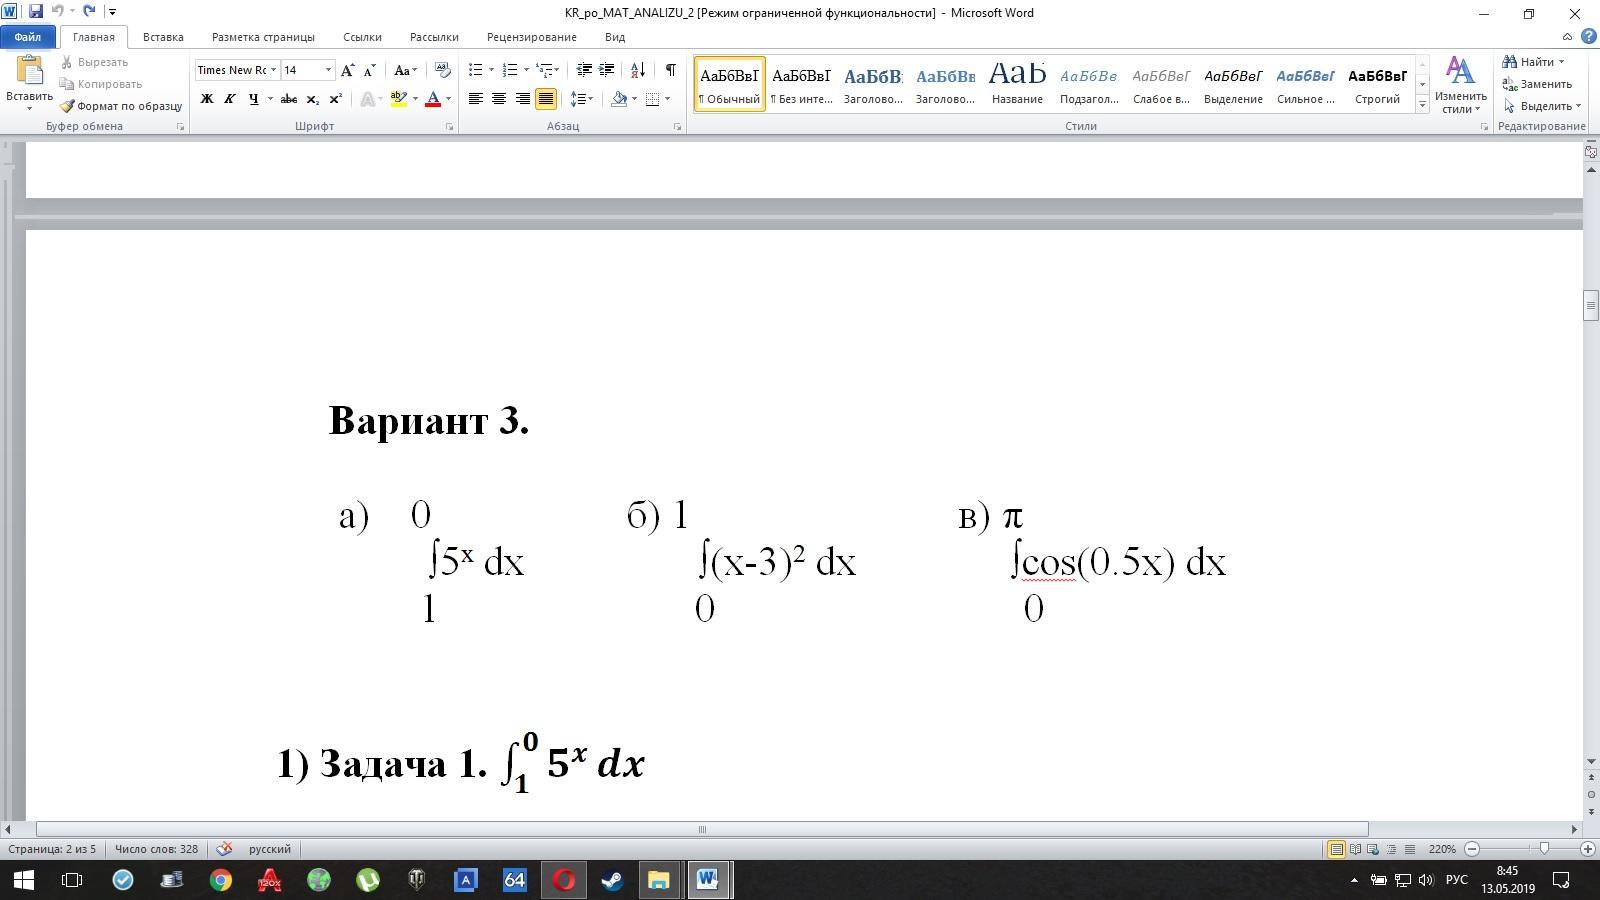Center-align the paragraph text
This screenshot has width=1600, height=900.
[x=498, y=99]
